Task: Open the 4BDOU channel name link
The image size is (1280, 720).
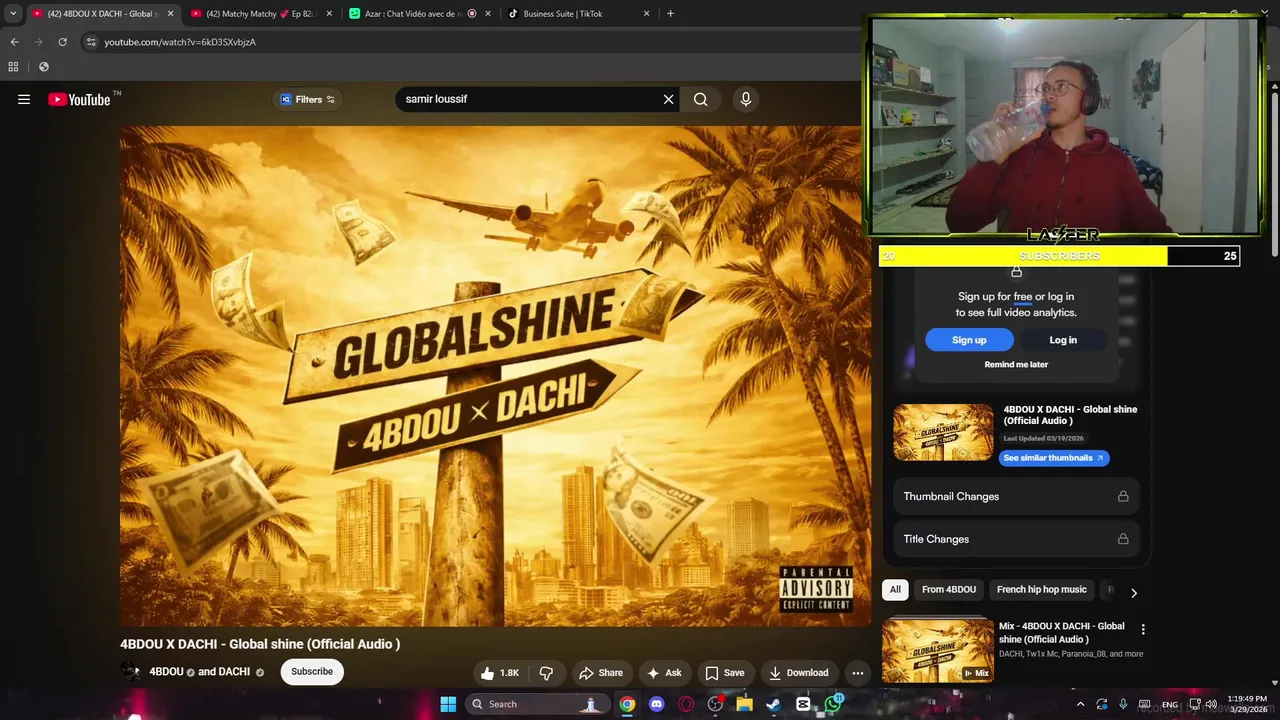Action: [x=167, y=672]
